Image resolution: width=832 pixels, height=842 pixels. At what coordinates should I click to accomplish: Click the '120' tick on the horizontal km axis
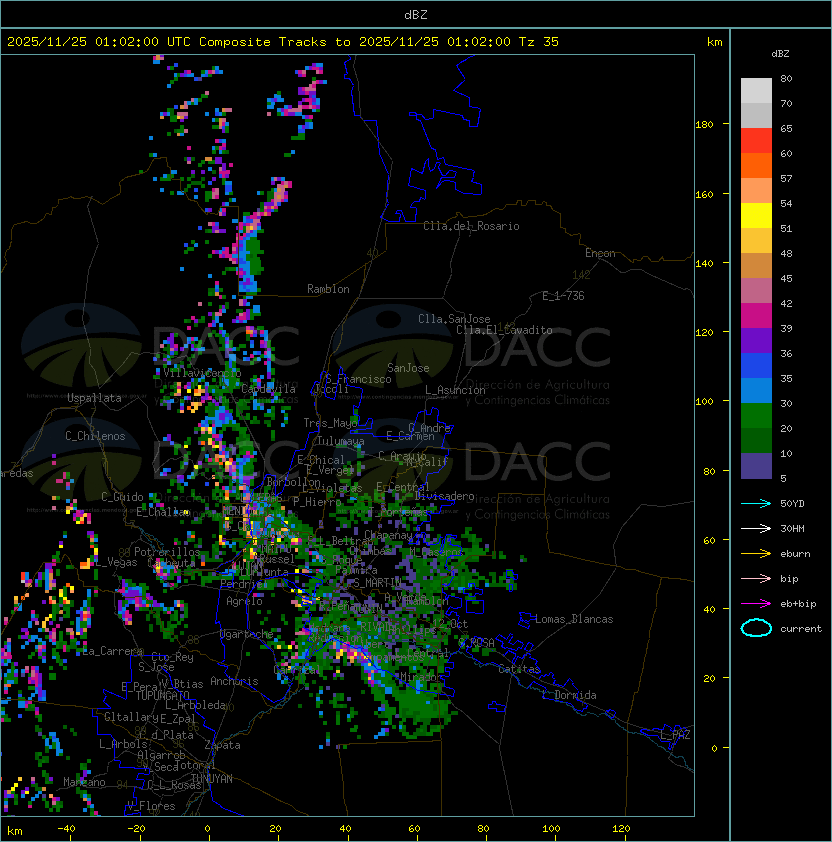point(621,829)
